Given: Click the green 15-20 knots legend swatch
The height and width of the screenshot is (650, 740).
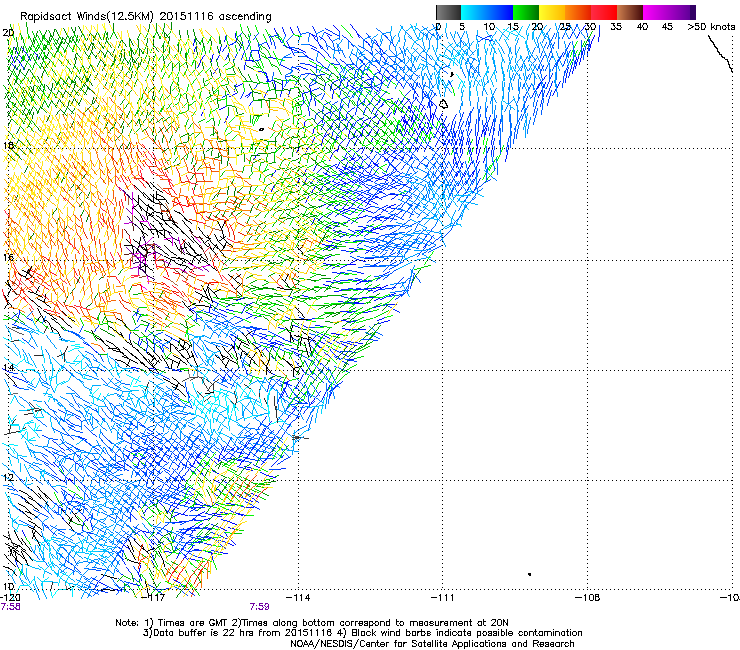Looking at the screenshot, I should pyautogui.click(x=526, y=12).
